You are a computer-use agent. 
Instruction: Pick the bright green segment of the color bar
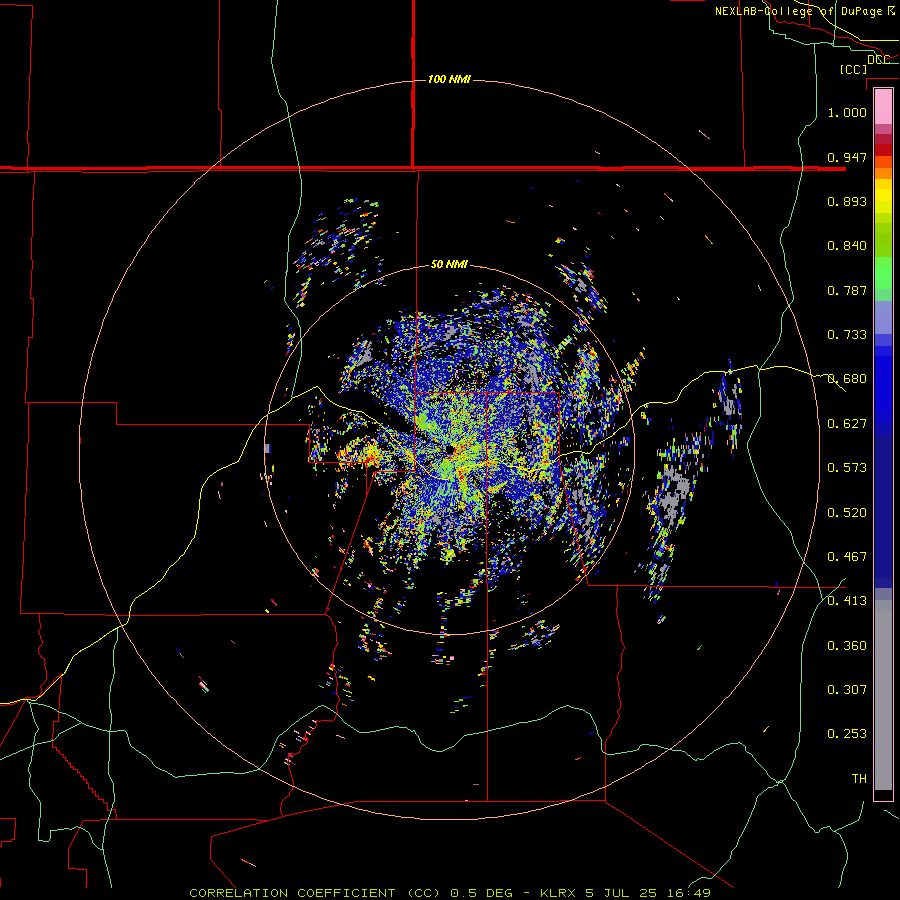[x=883, y=273]
